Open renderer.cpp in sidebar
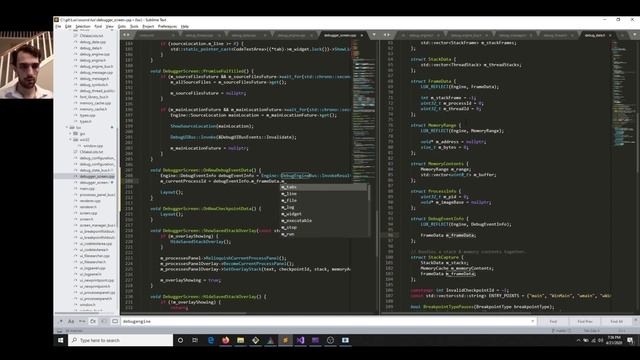This screenshot has width=640, height=360. point(90,201)
